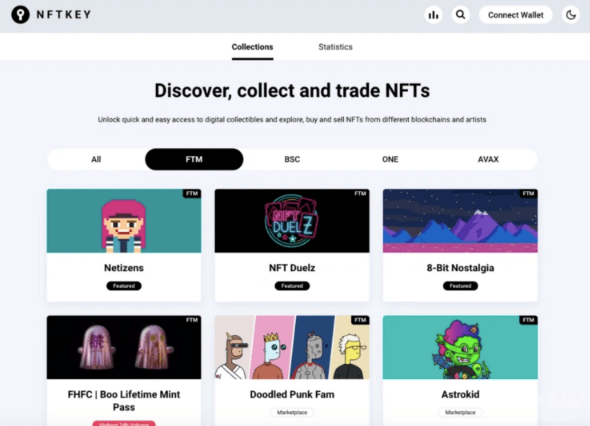Open the NFT Duelz neon logo image
Screen dimensions: 590x426
point(292,221)
